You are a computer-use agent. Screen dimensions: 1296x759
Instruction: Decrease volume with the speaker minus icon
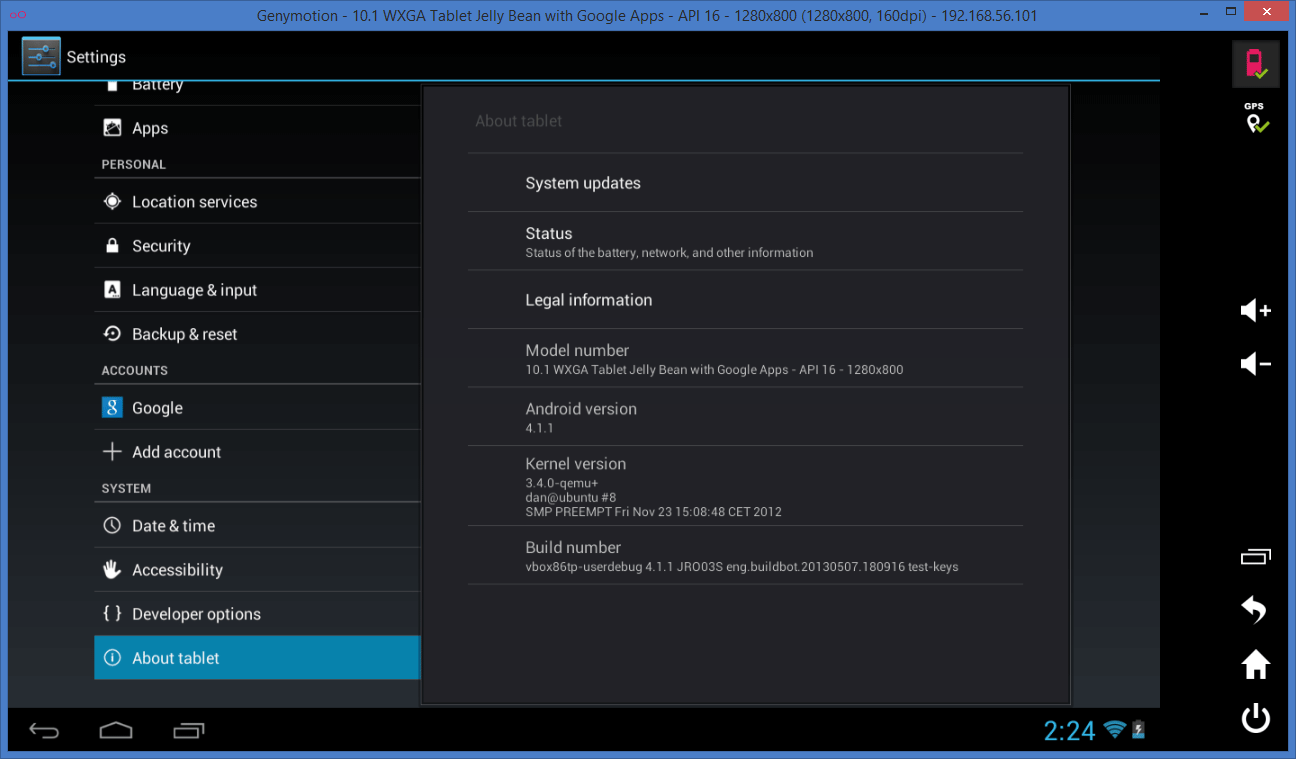point(1255,364)
